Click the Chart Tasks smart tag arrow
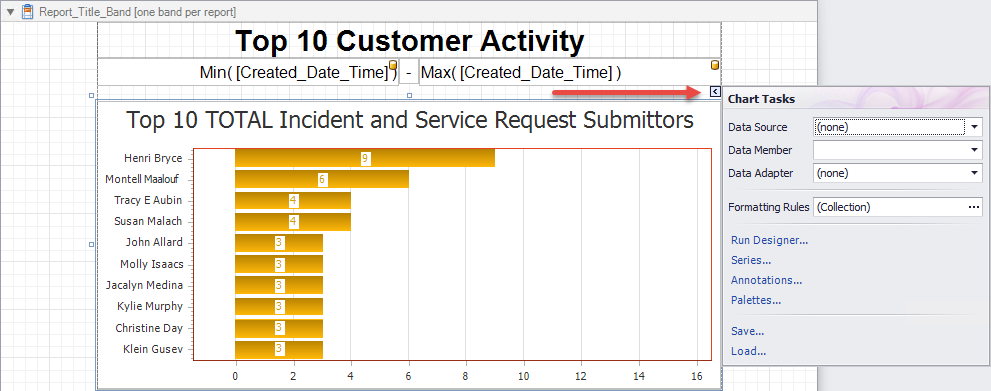 [714, 92]
